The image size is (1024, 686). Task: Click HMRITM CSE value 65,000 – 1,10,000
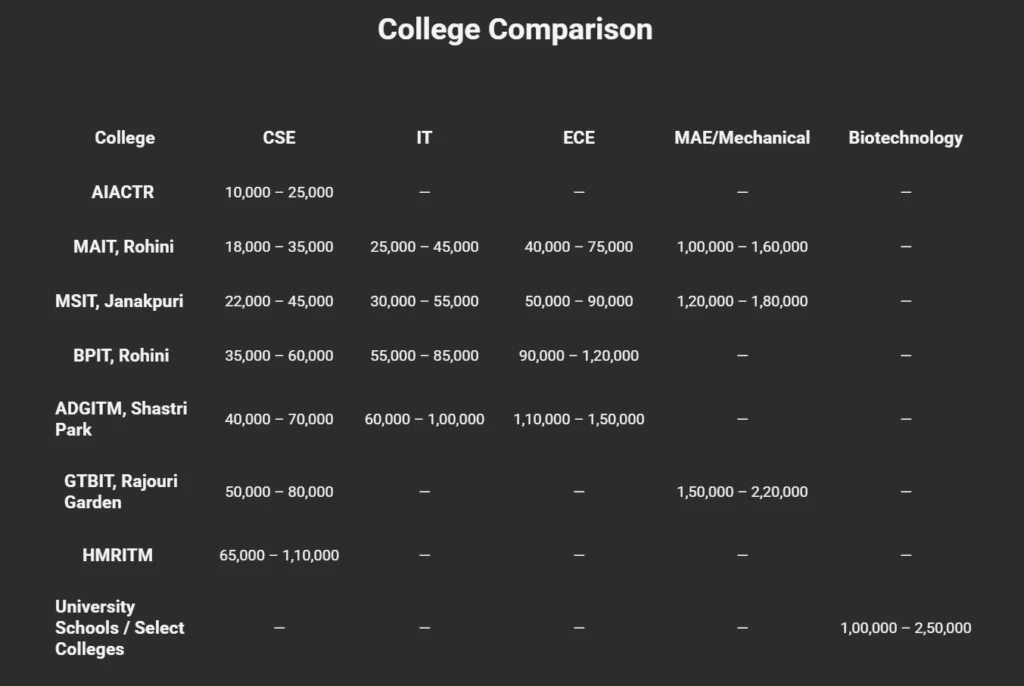click(x=279, y=555)
